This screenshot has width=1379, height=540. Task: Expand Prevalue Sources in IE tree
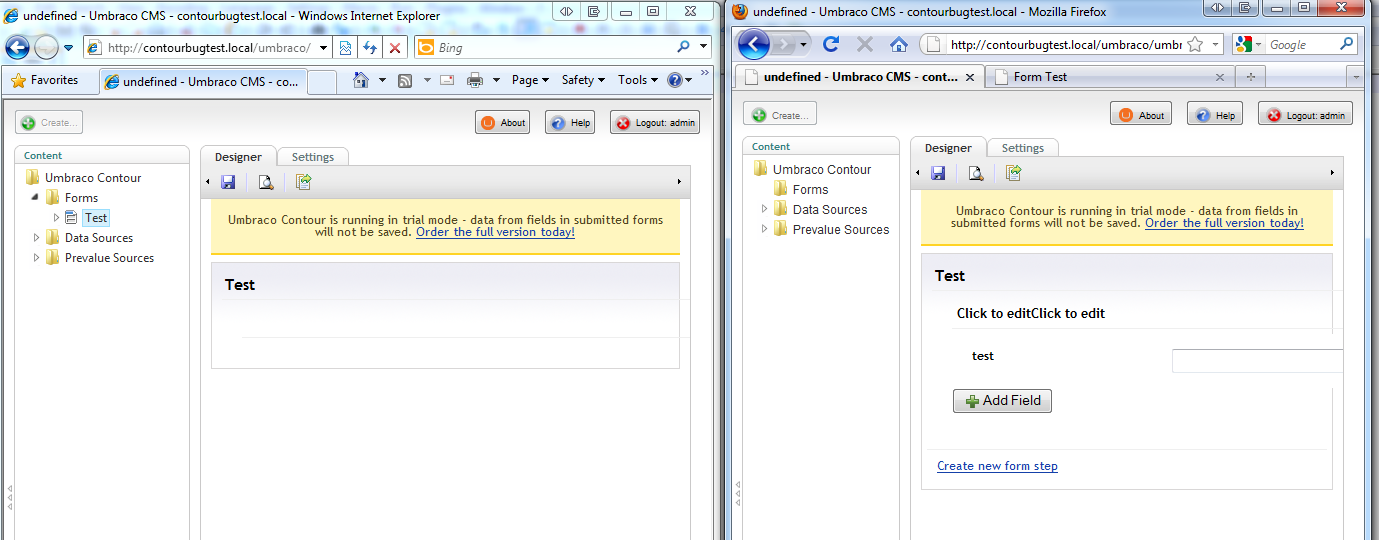(x=37, y=258)
